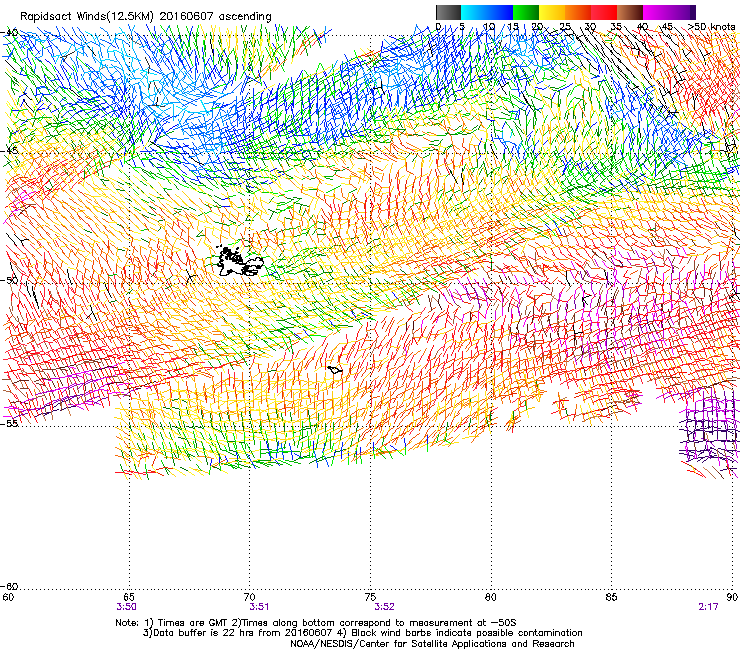Click the 3:50 measurement time label
The width and height of the screenshot is (740, 650).
(x=126, y=607)
